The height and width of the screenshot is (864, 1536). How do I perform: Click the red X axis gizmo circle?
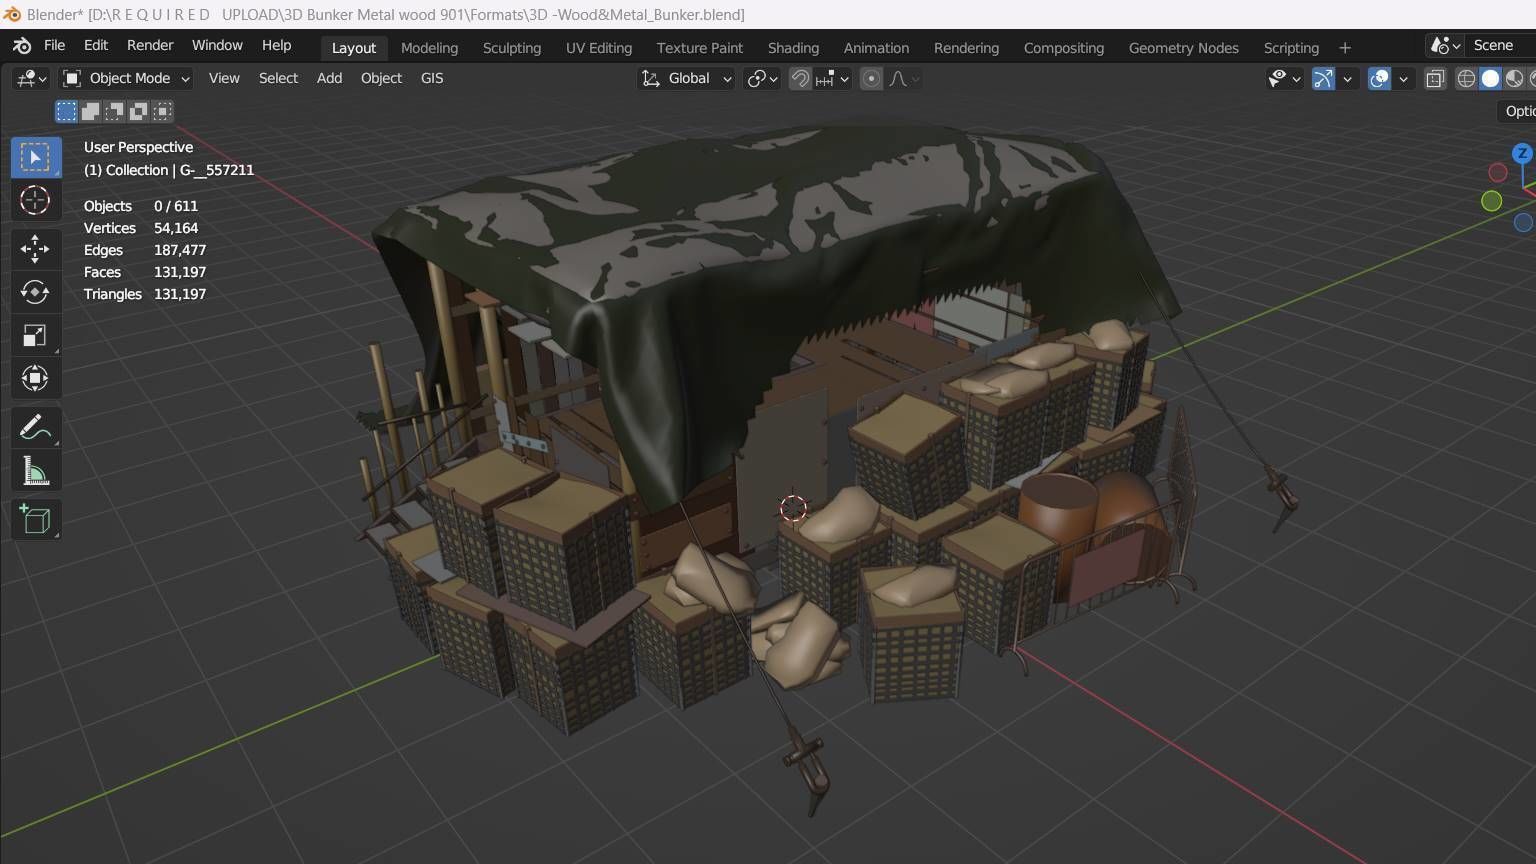(1498, 173)
